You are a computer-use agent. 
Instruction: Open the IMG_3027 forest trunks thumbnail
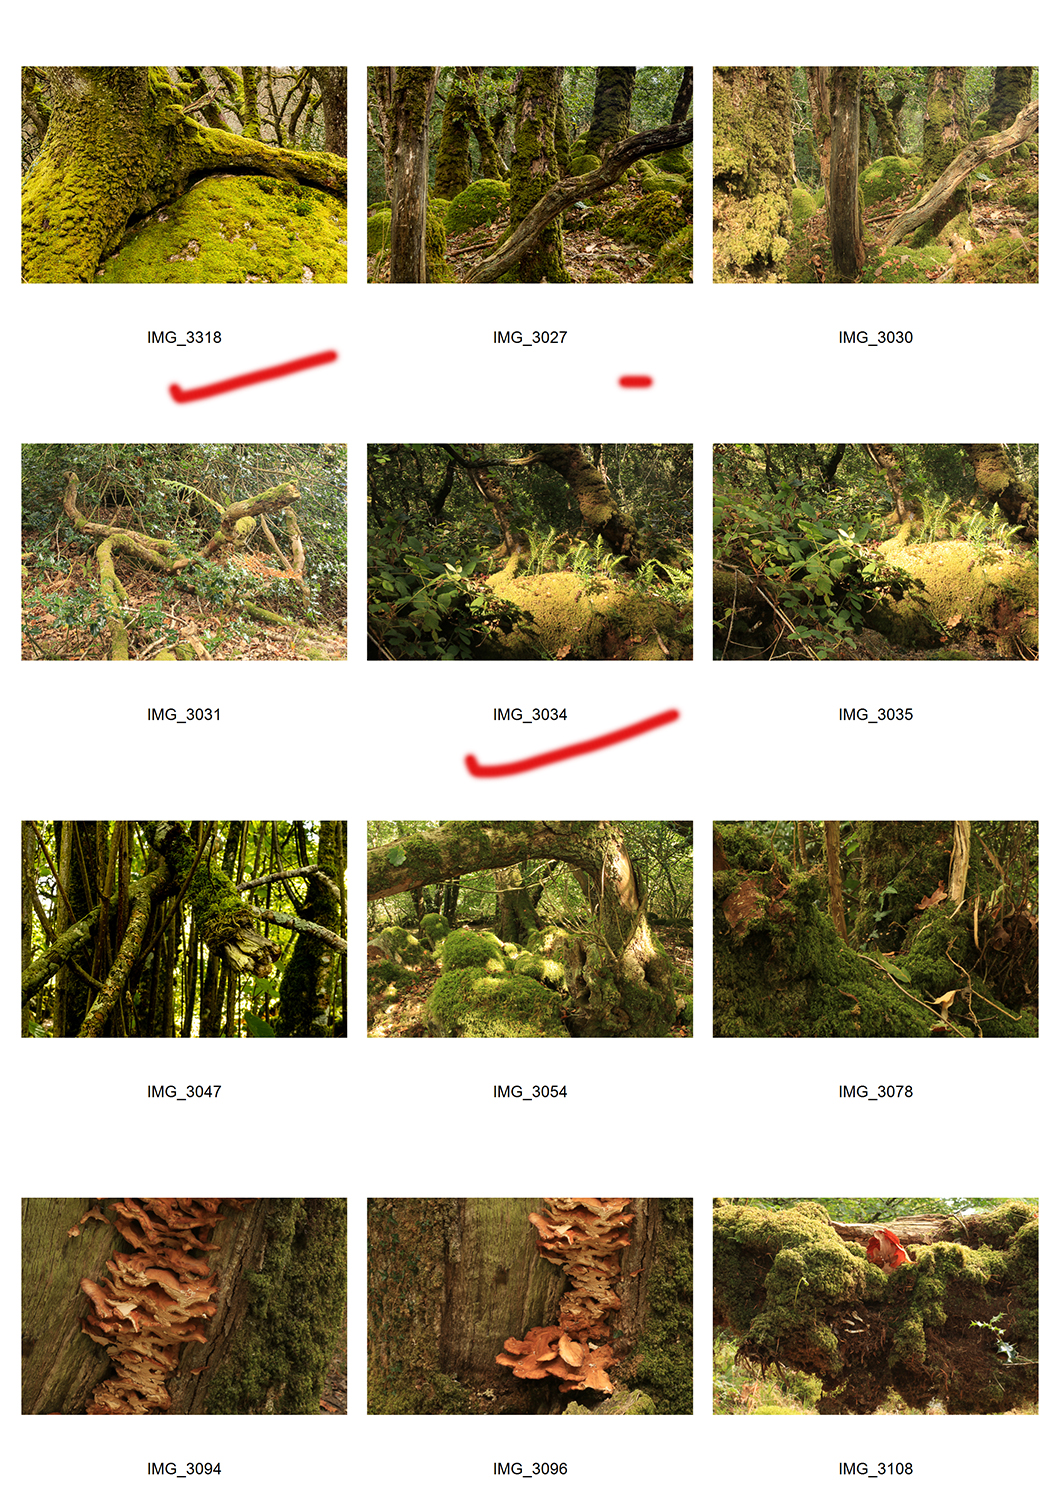(x=530, y=175)
